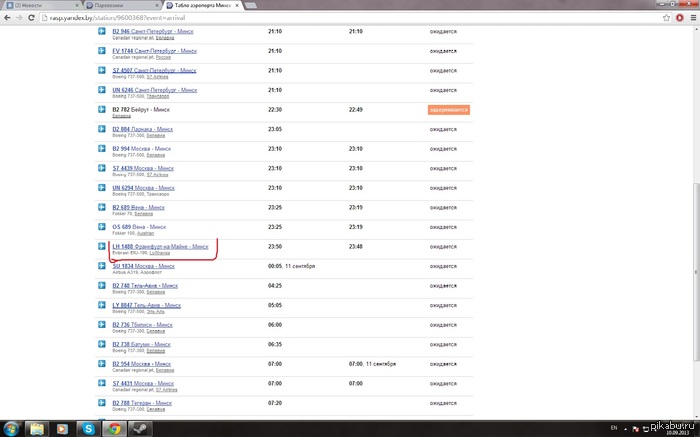This screenshot has height=437, width=700.
Task: Open the FV 1744 Санкт-Петербург - Минск link
Action: (154, 51)
